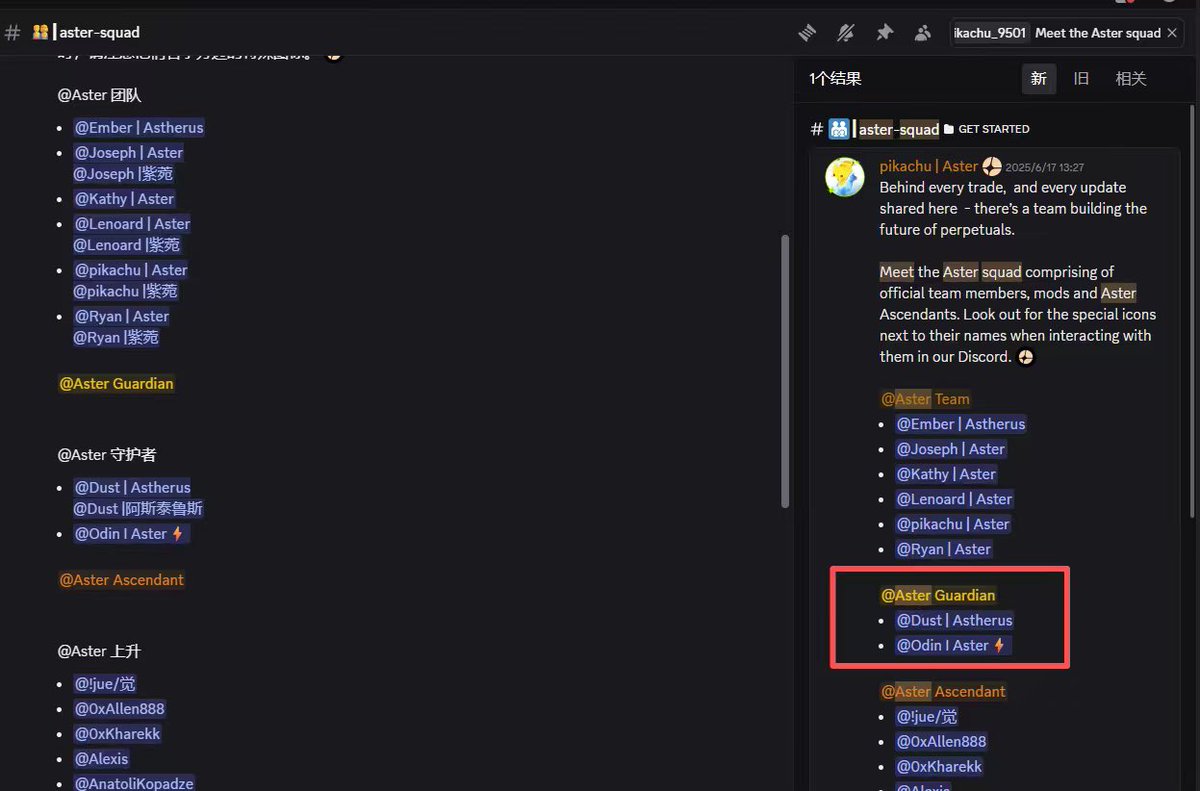Open pikachu's avatar in the search result
This screenshot has height=791, width=1200.
(844, 177)
